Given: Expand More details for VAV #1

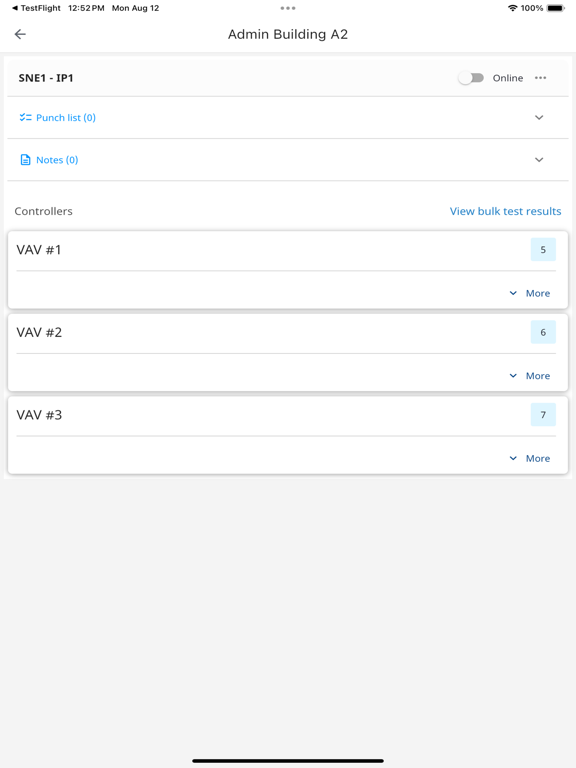Looking at the screenshot, I should [x=530, y=293].
